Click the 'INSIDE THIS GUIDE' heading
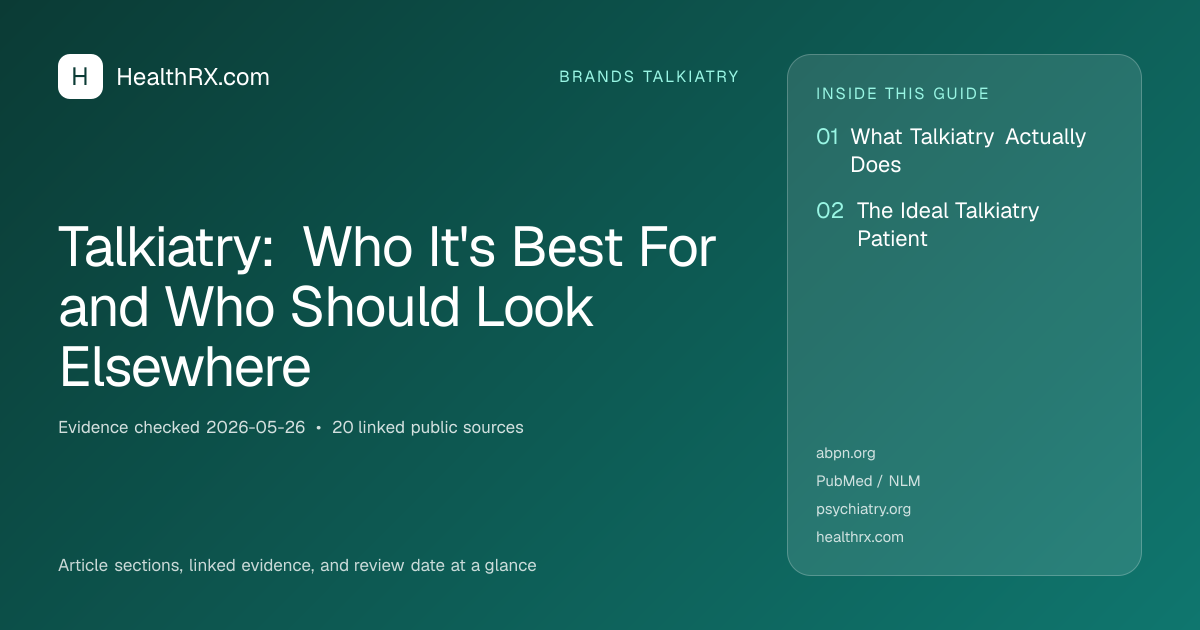This screenshot has height=630, width=1200. tap(903, 94)
